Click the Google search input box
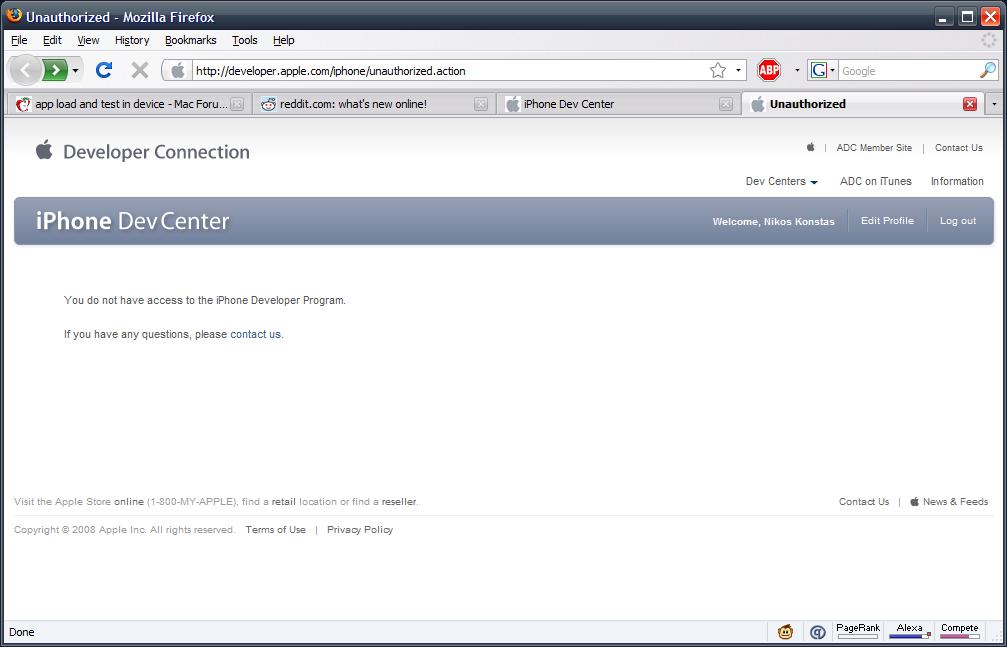Viewport: 1007px width, 647px height. pos(909,71)
